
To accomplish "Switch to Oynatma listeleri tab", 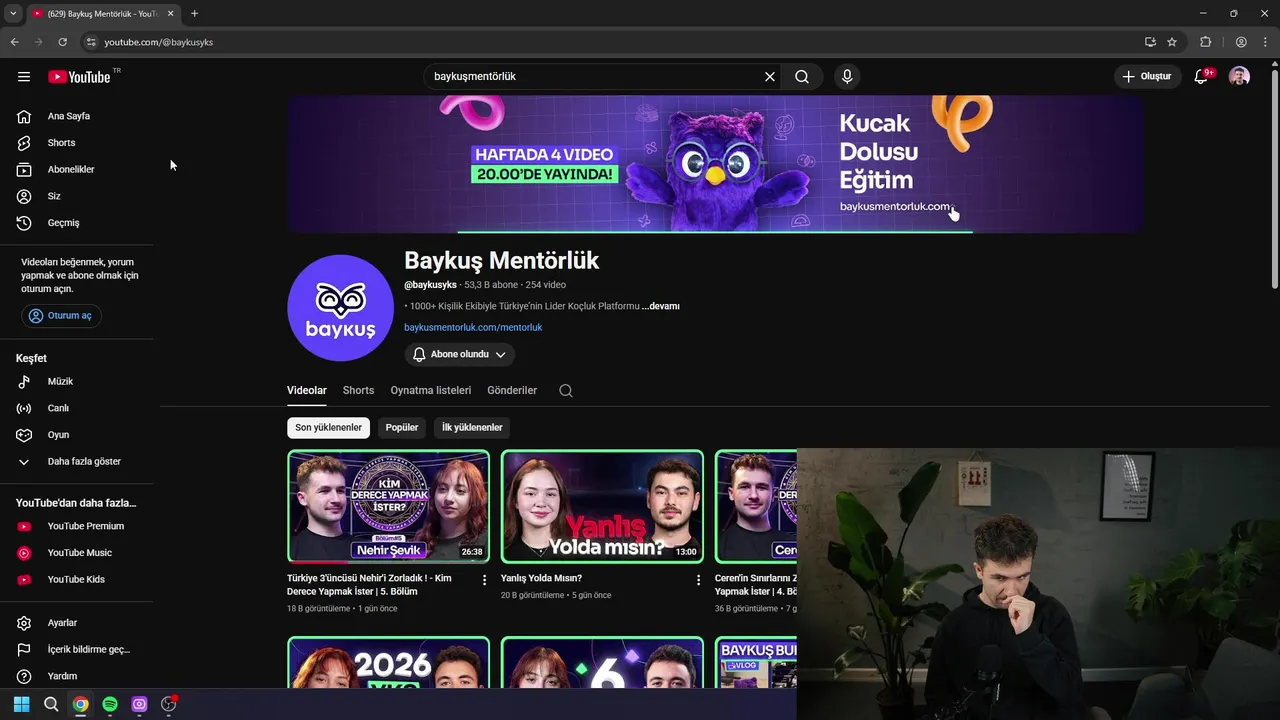I will pos(431,391).
